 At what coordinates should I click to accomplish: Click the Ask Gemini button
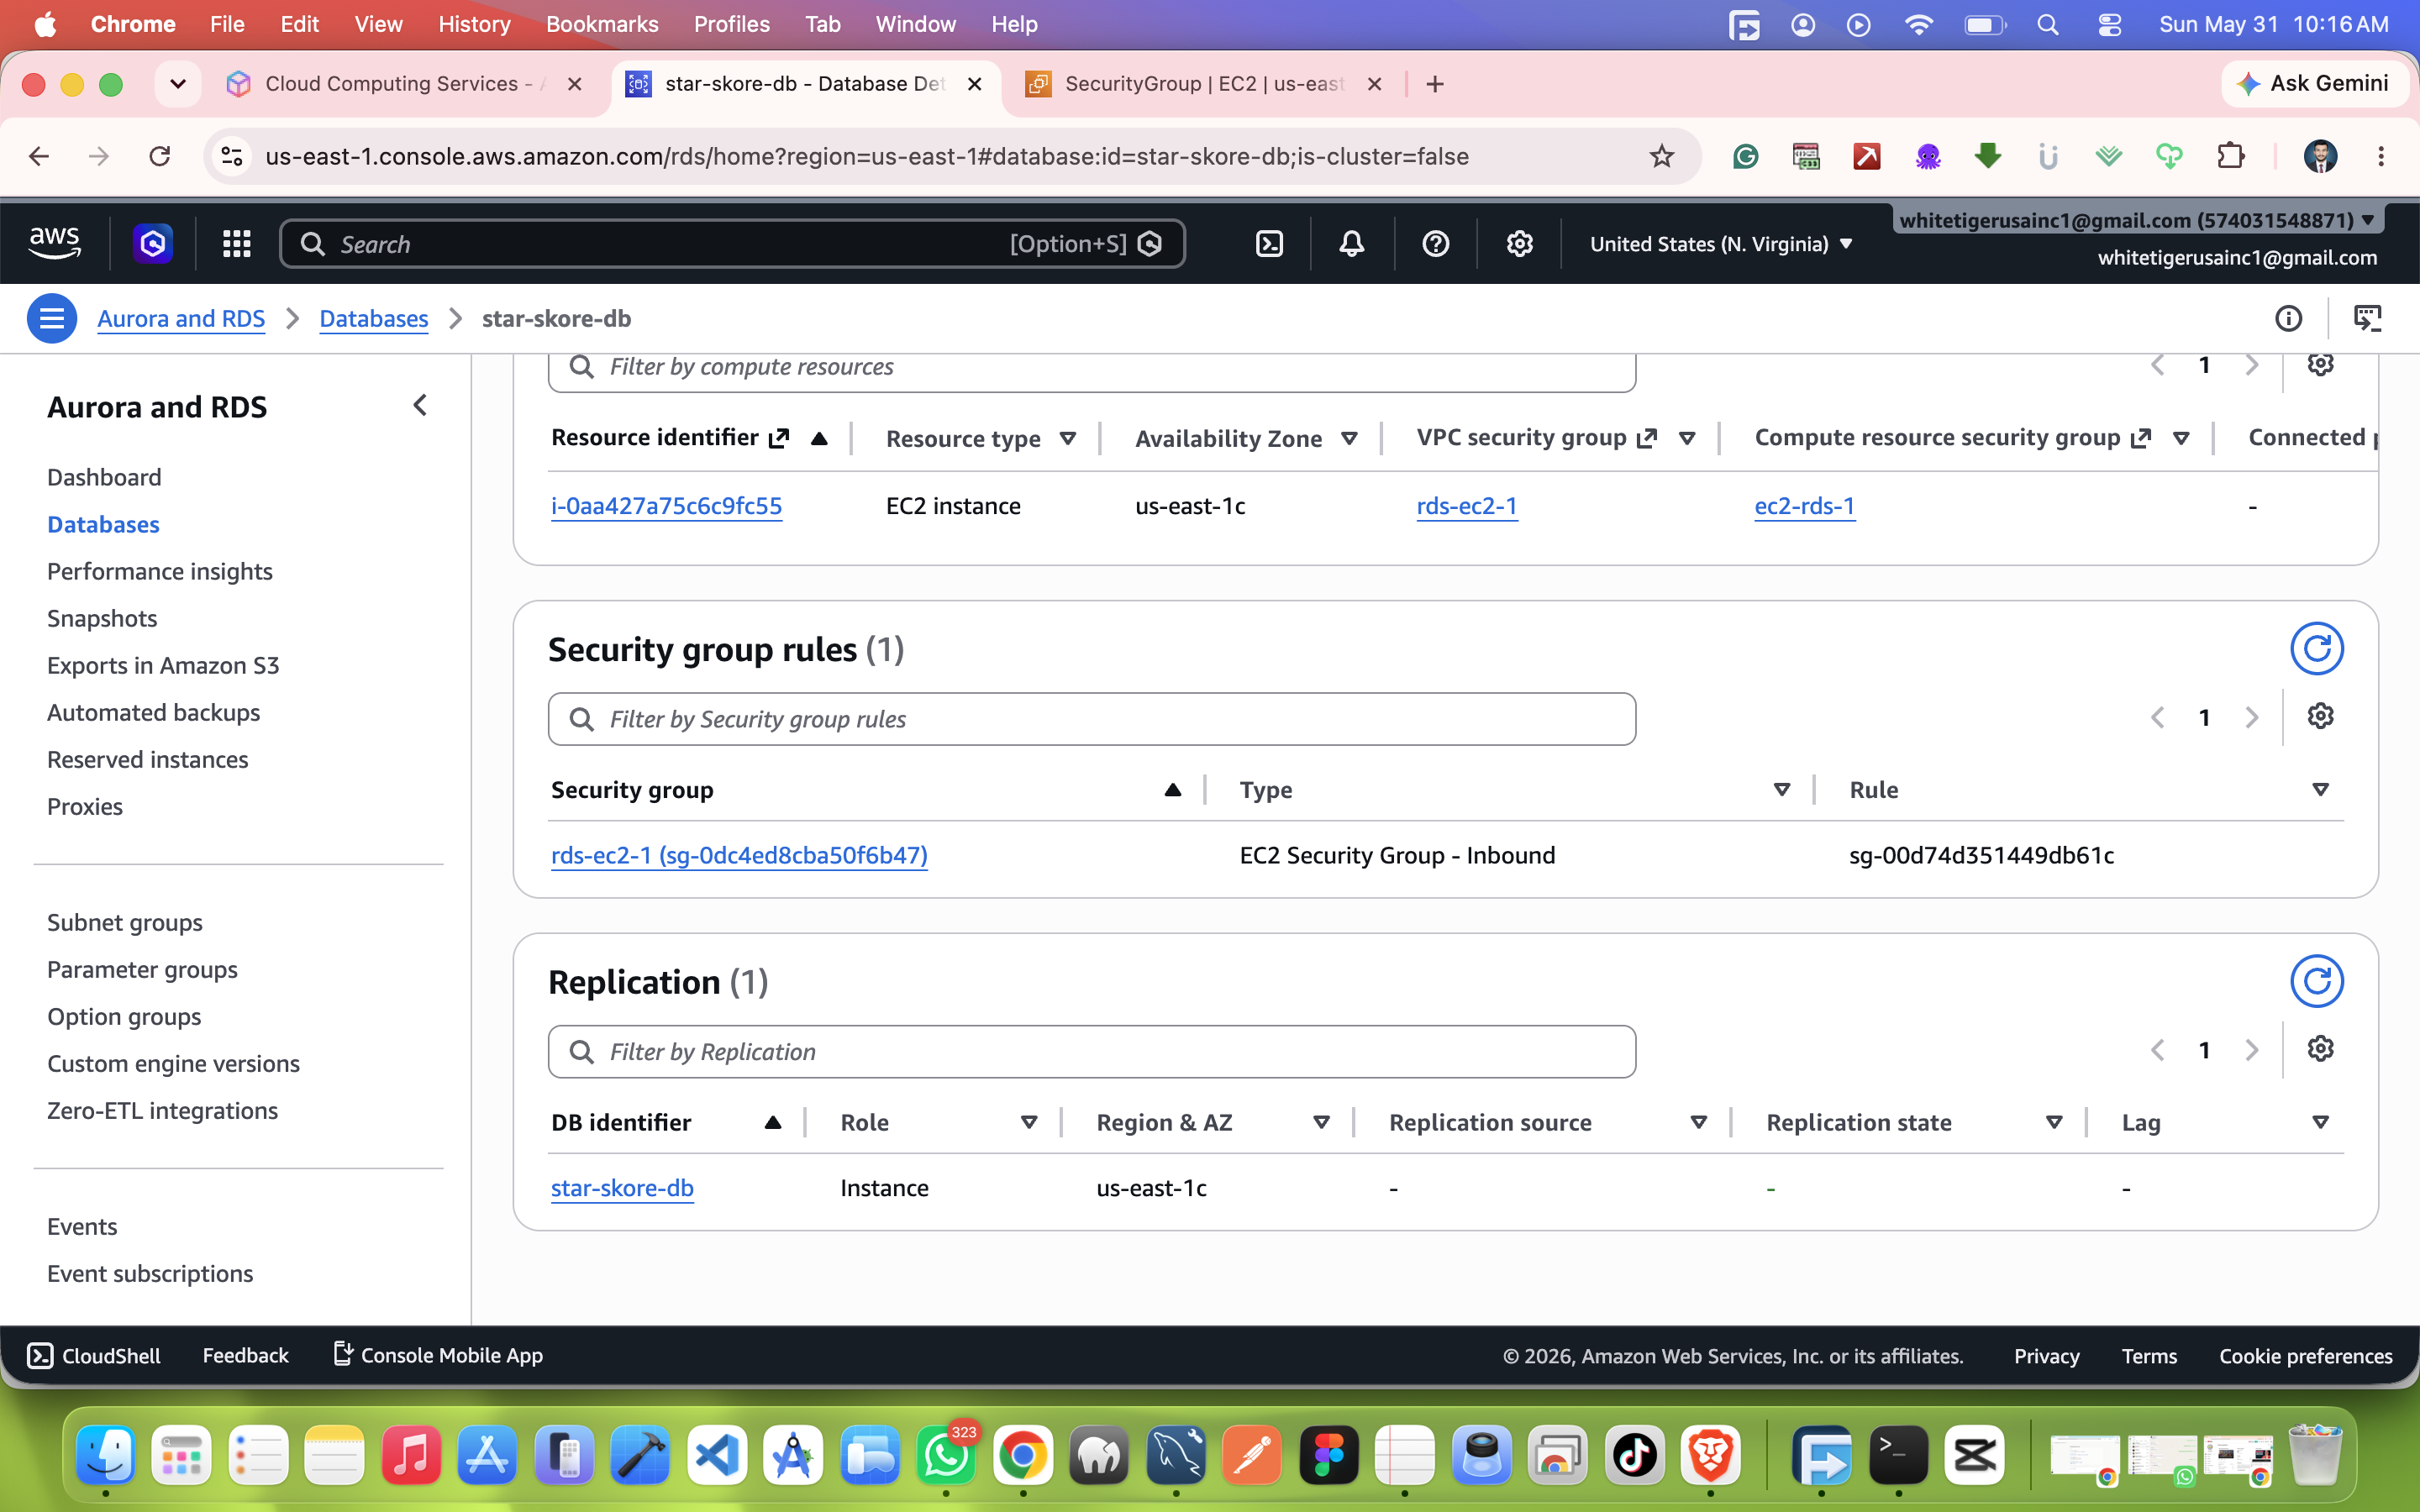(x=2313, y=84)
